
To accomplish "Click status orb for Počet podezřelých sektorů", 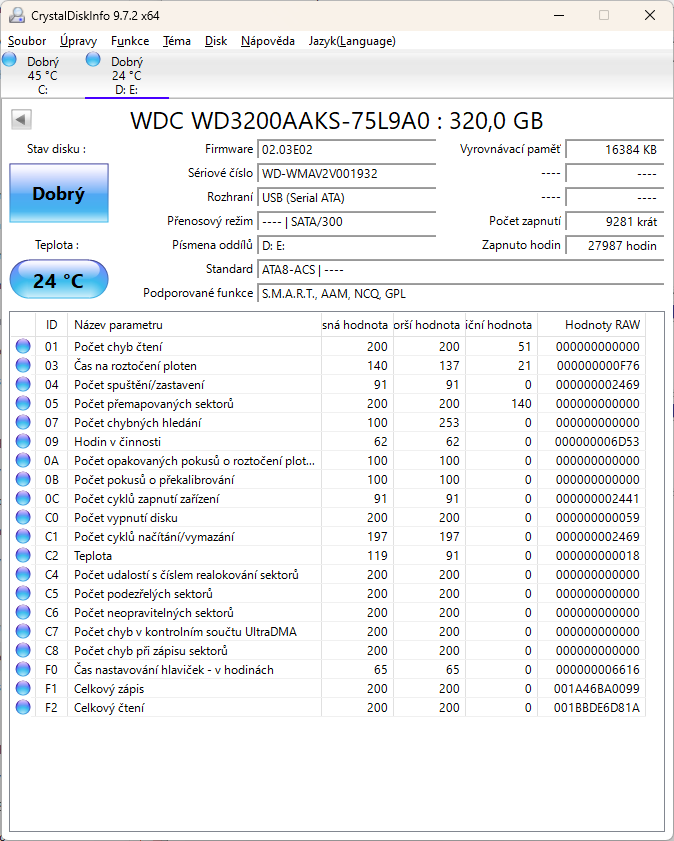I will (x=23, y=593).
